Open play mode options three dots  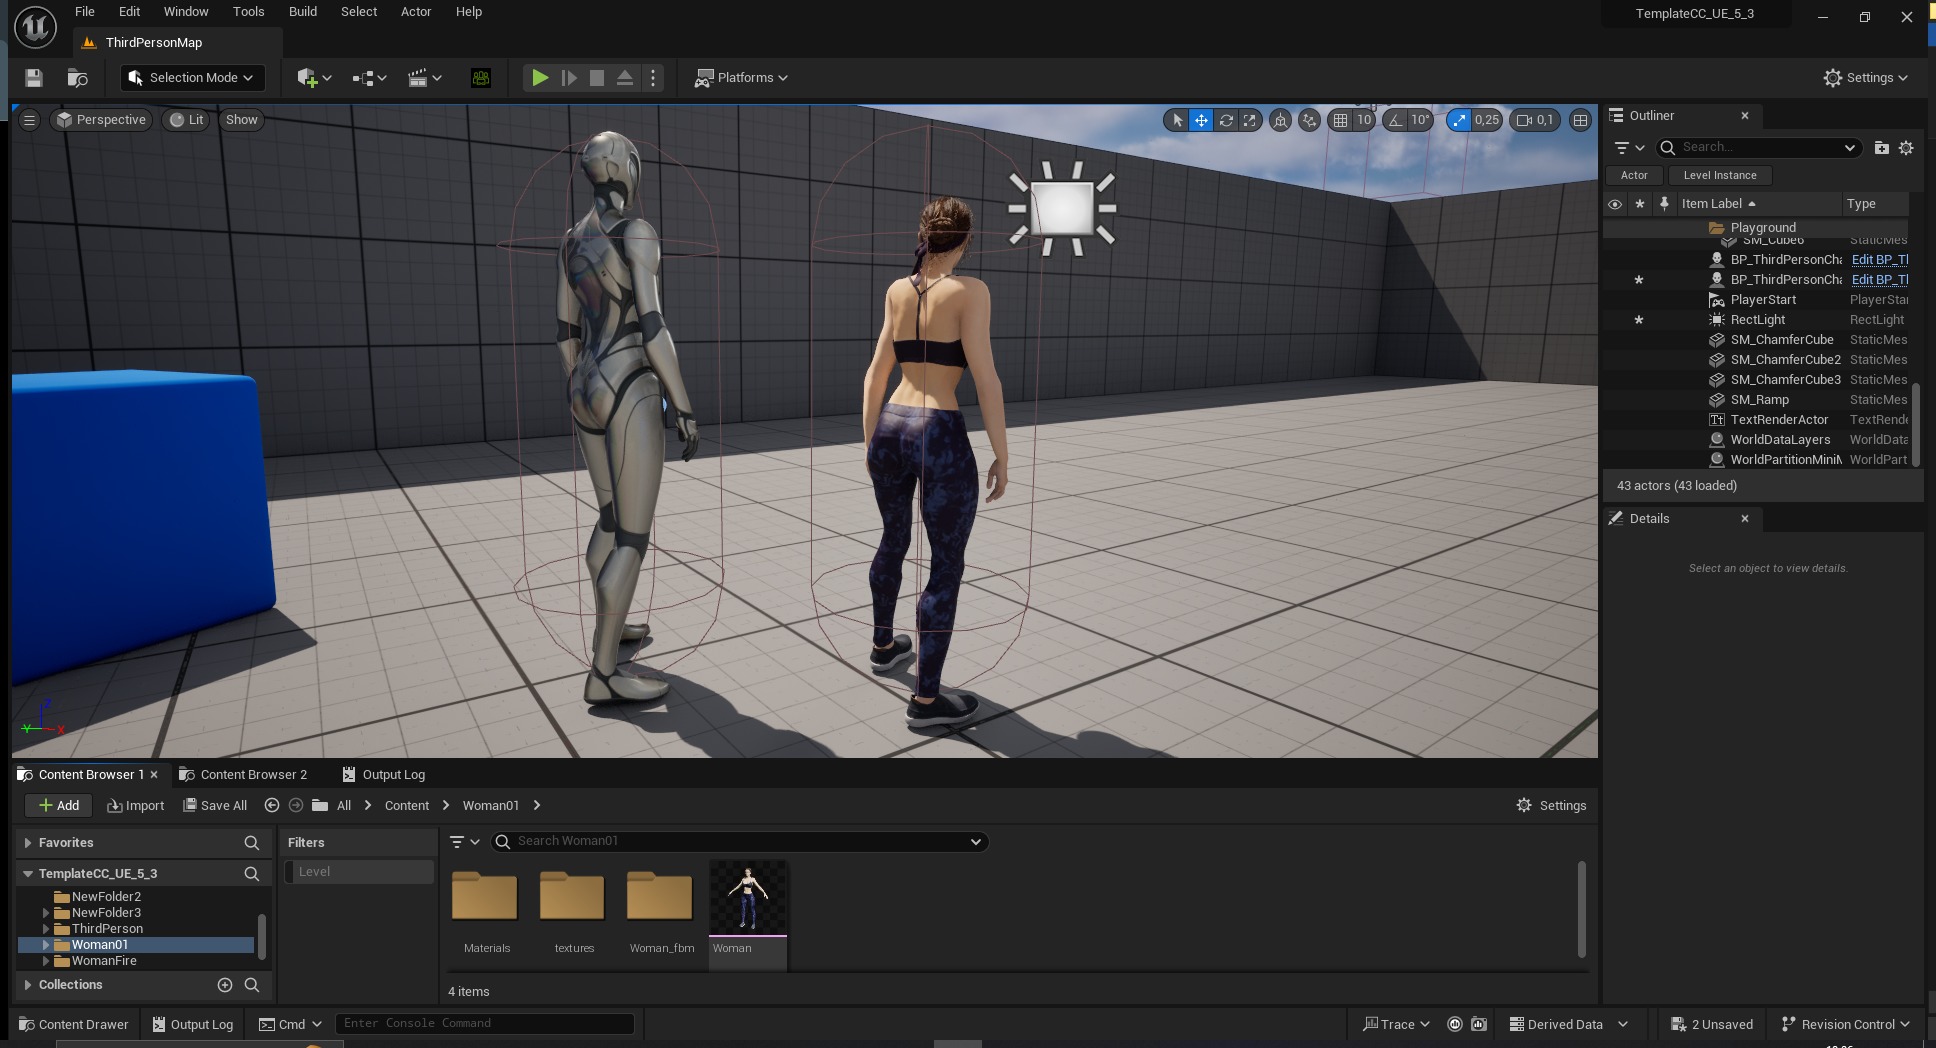(653, 78)
